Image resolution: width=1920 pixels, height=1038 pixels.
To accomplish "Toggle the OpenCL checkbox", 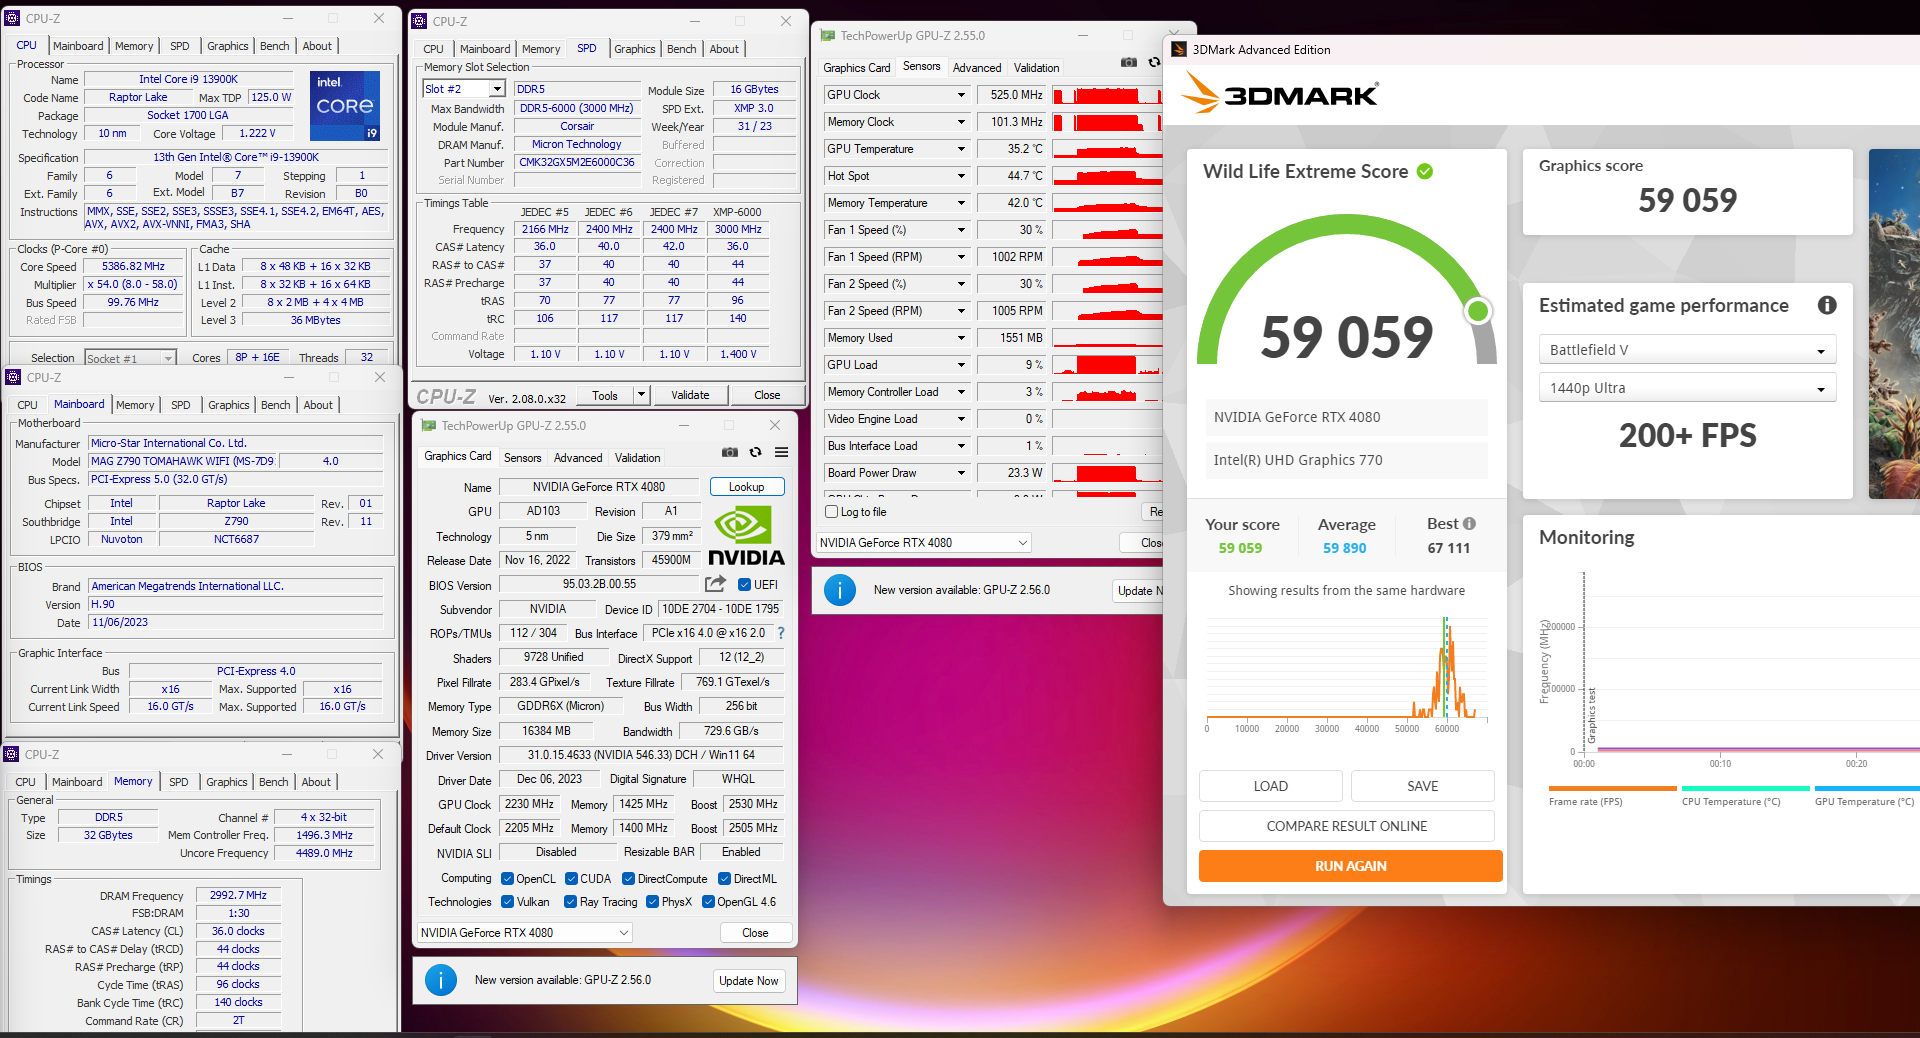I will pyautogui.click(x=507, y=879).
